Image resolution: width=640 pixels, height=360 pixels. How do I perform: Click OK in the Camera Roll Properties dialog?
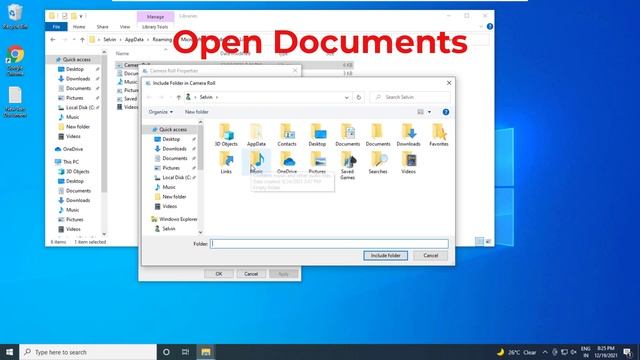(219, 274)
